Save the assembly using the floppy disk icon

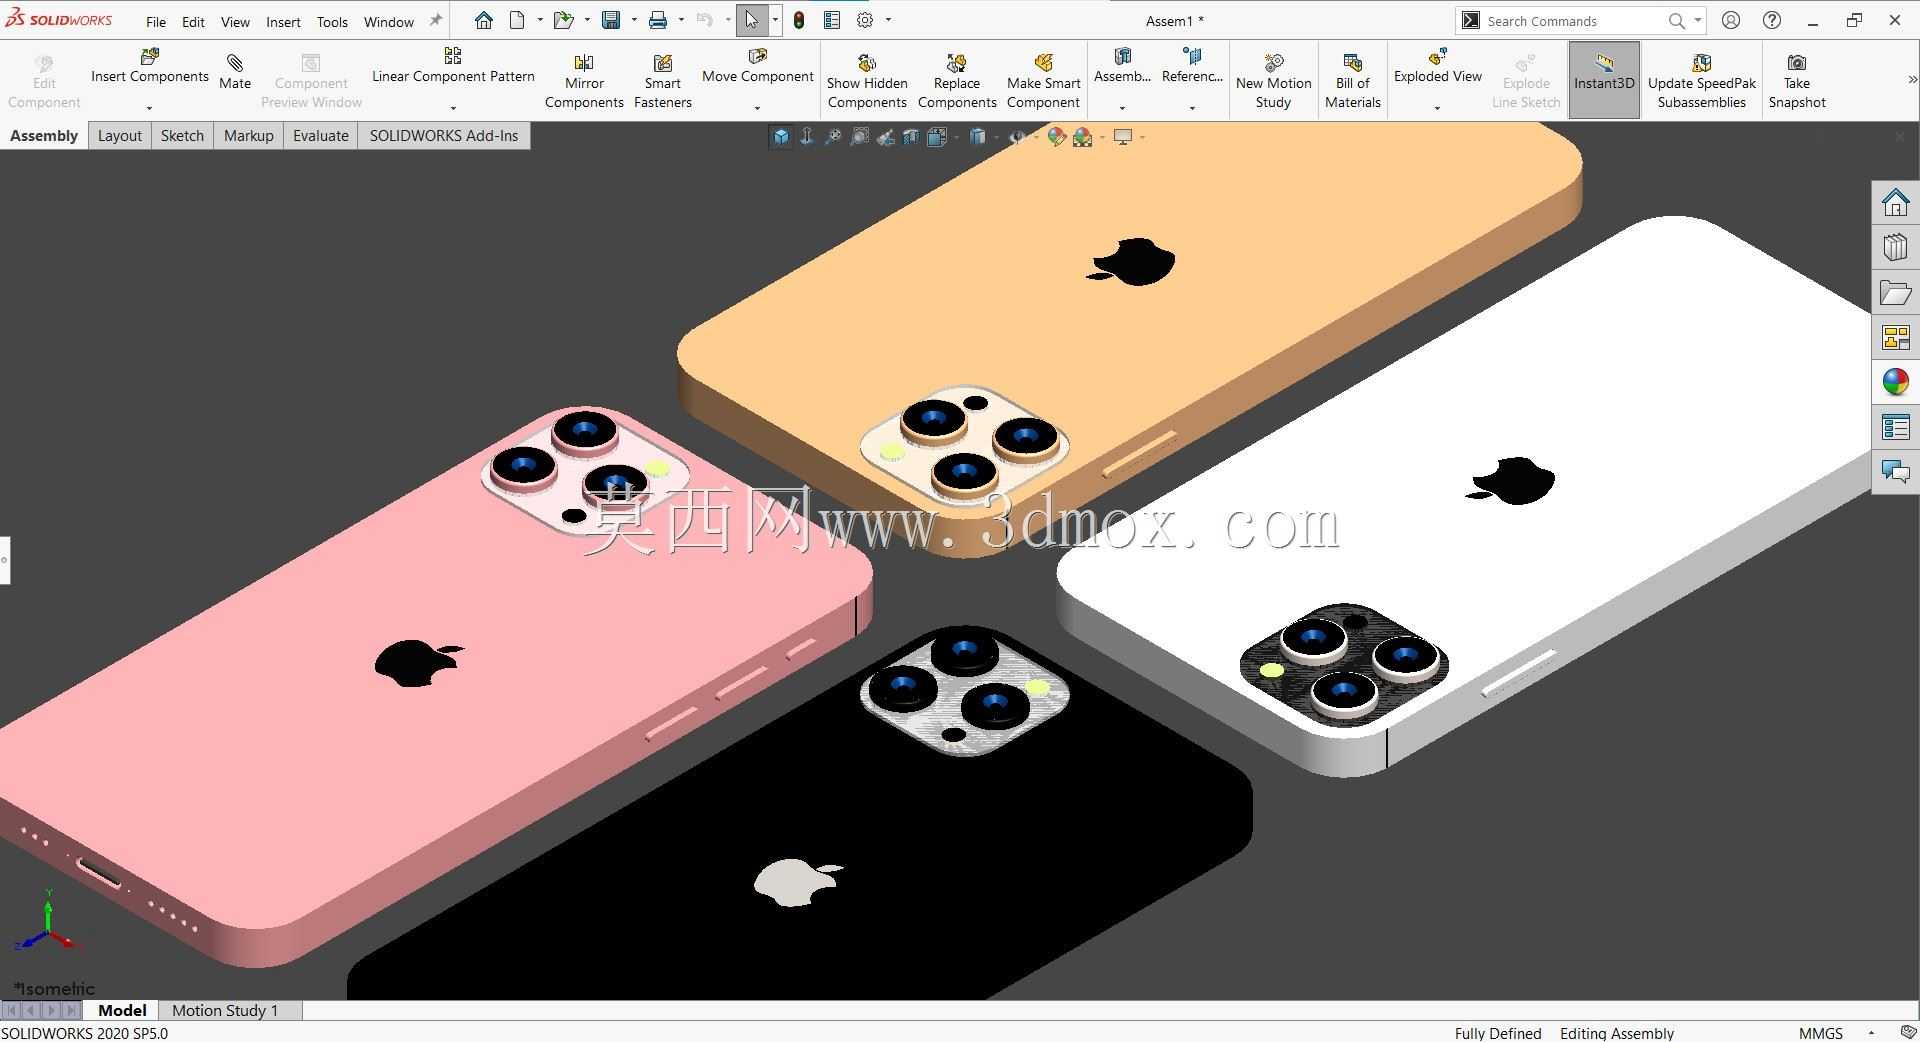[611, 20]
